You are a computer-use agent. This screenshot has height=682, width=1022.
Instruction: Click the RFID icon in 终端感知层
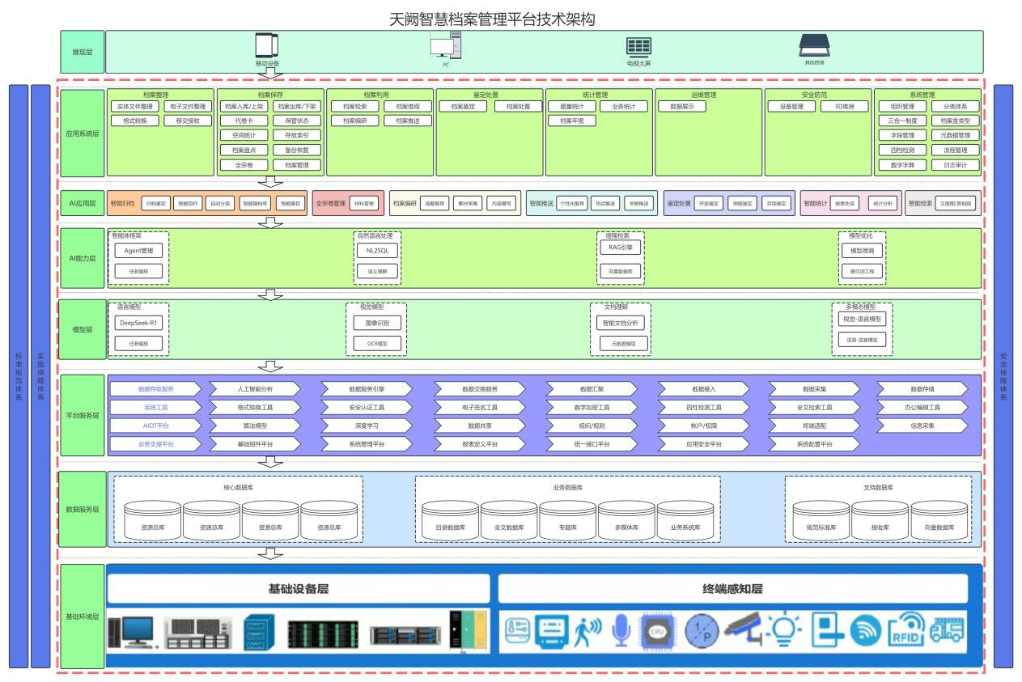point(905,629)
